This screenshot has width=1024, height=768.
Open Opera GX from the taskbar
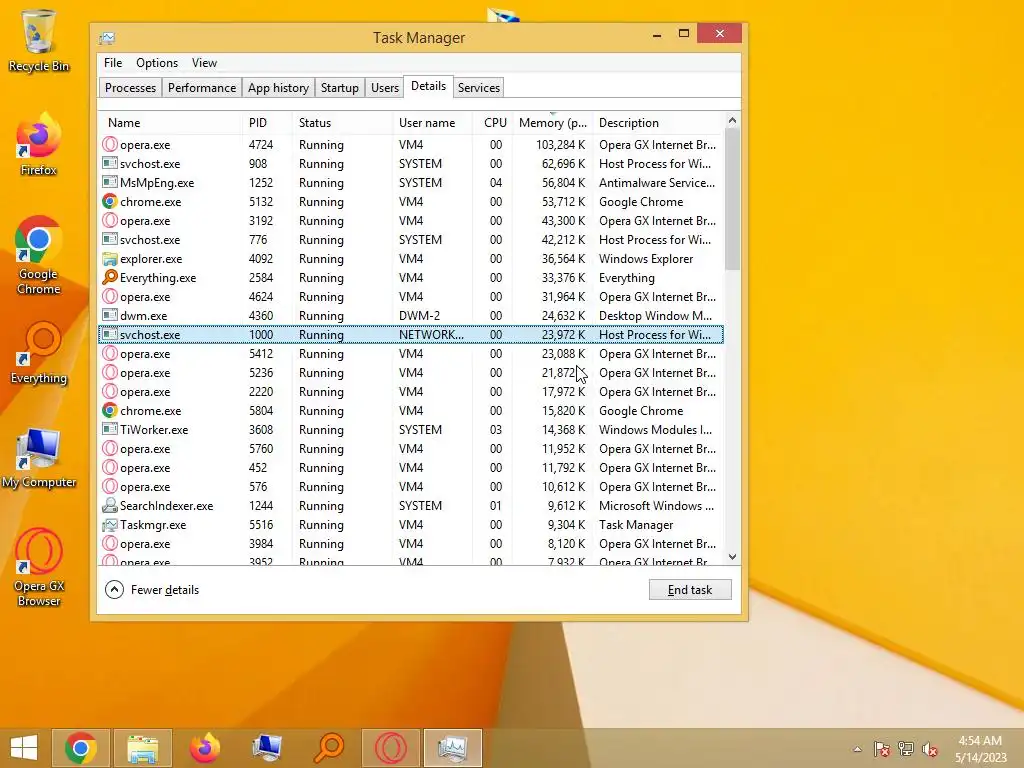point(391,748)
